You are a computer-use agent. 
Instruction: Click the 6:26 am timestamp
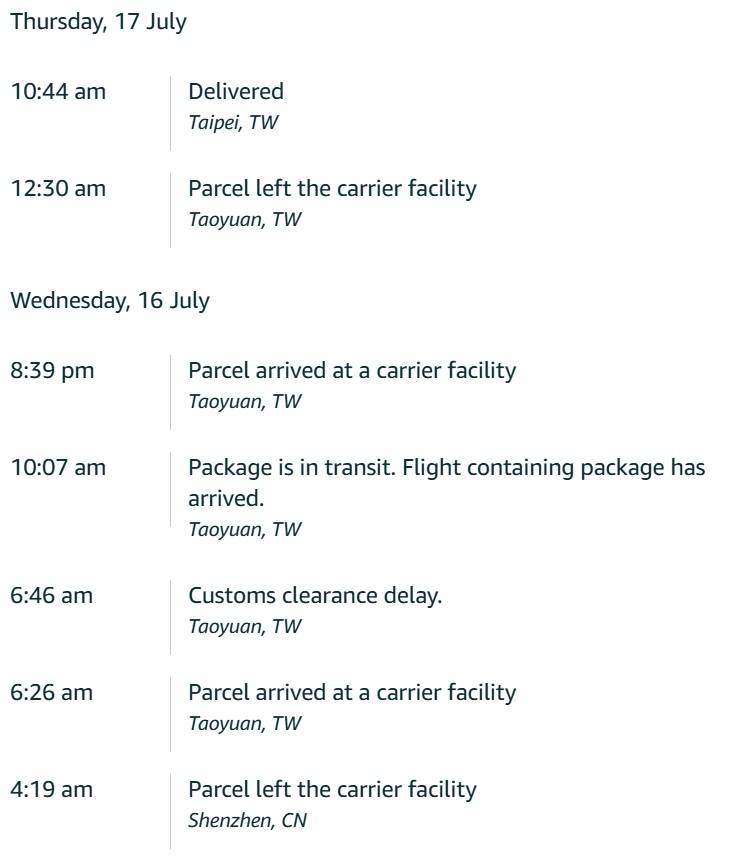coord(51,693)
